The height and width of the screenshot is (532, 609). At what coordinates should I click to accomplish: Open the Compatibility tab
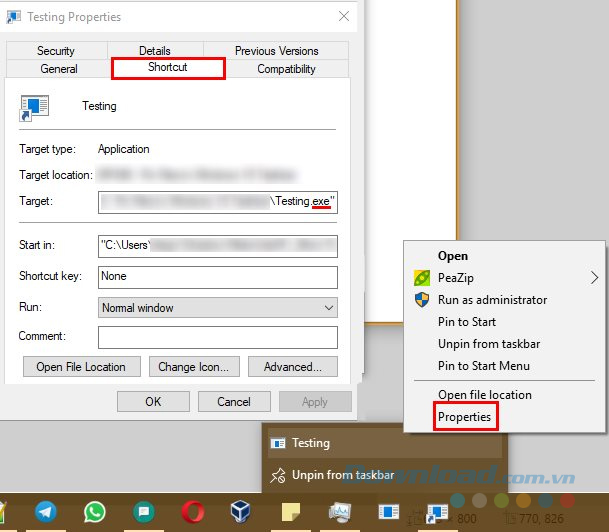[286, 69]
